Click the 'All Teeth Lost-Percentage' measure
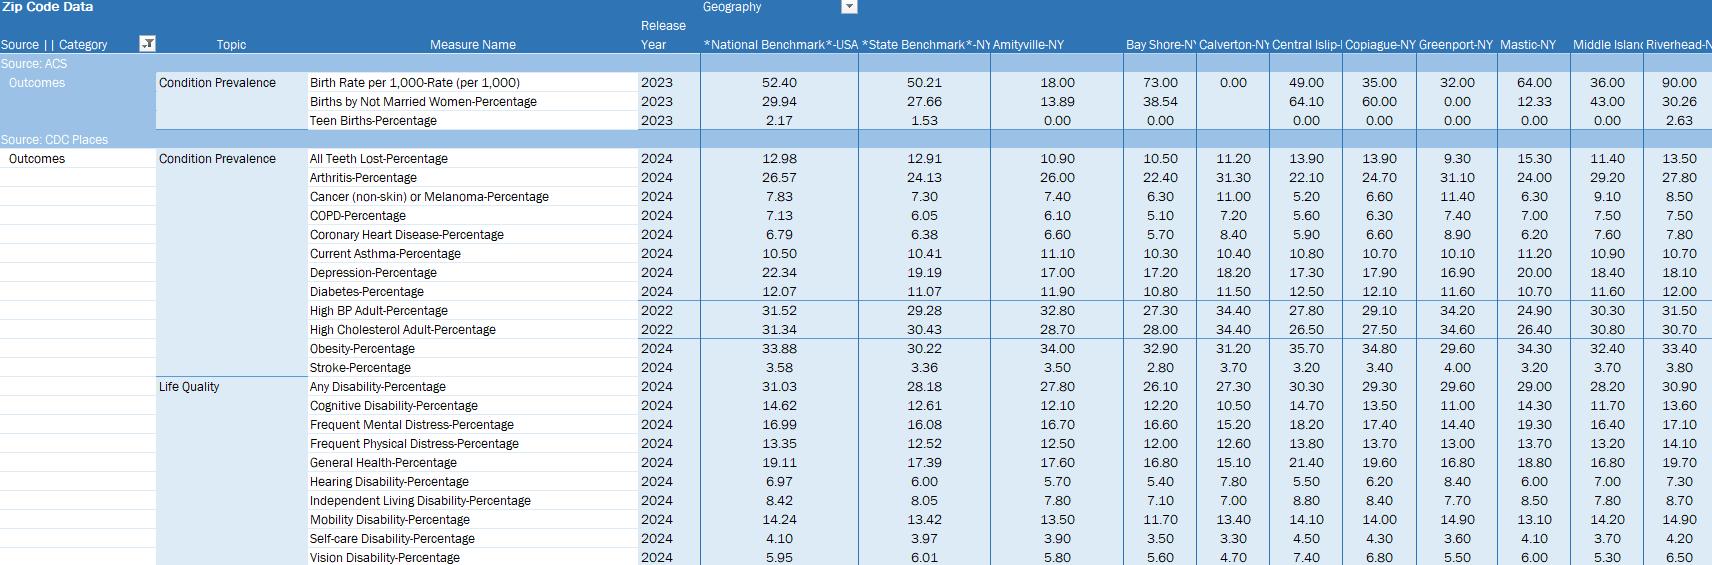Screen dimensions: 1712x565 (379, 159)
